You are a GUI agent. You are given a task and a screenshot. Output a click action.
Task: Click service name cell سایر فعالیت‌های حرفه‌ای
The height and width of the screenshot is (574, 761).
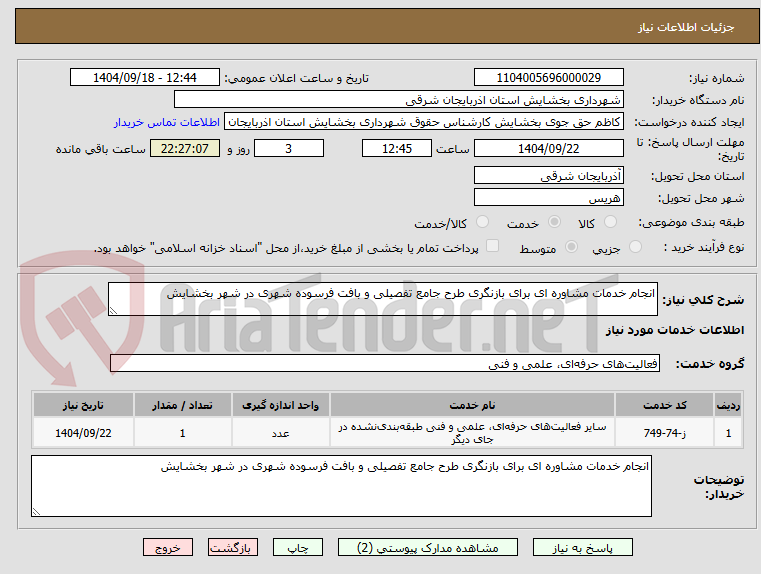click(x=472, y=433)
